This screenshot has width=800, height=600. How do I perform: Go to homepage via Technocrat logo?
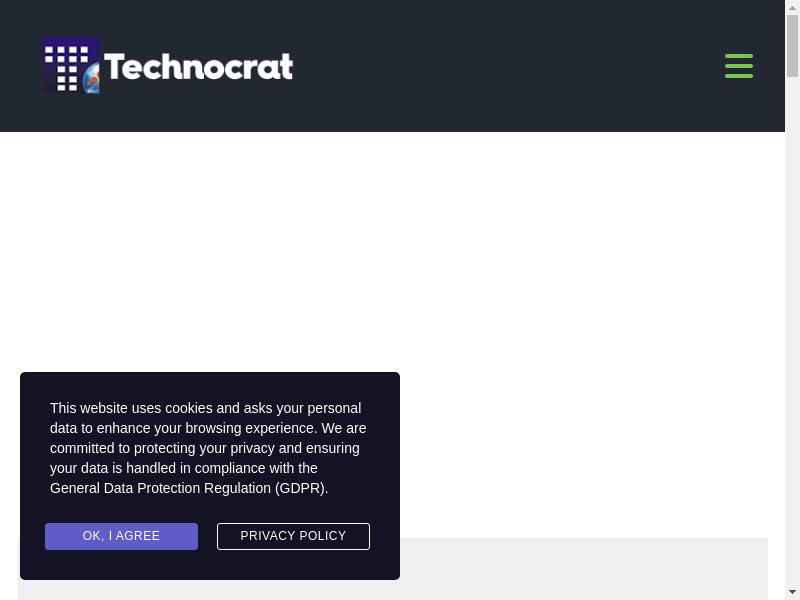pyautogui.click(x=168, y=66)
